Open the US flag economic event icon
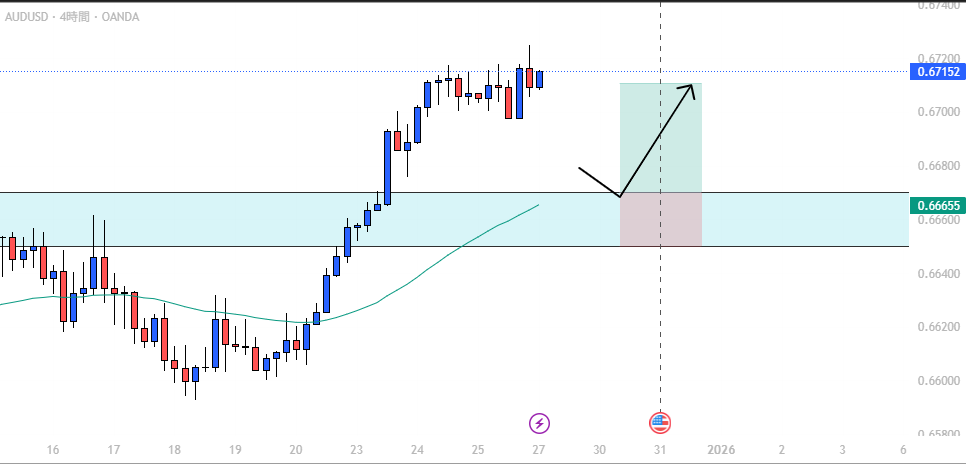966x464 pixels. (x=660, y=422)
